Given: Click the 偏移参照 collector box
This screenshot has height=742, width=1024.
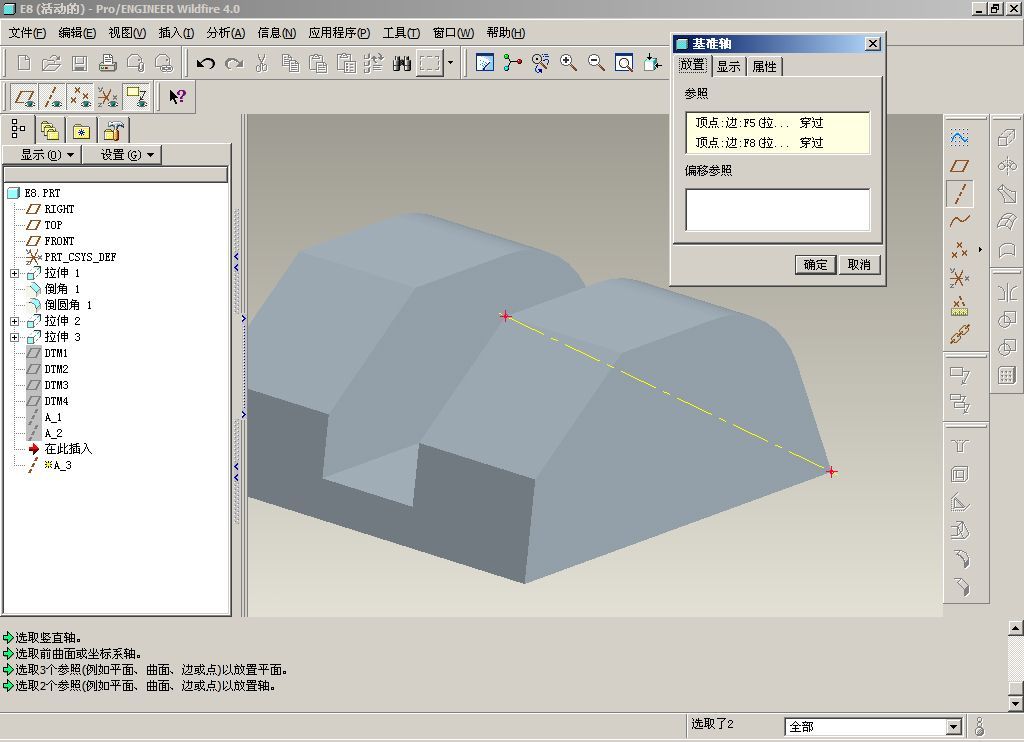Looking at the screenshot, I should pos(777,210).
